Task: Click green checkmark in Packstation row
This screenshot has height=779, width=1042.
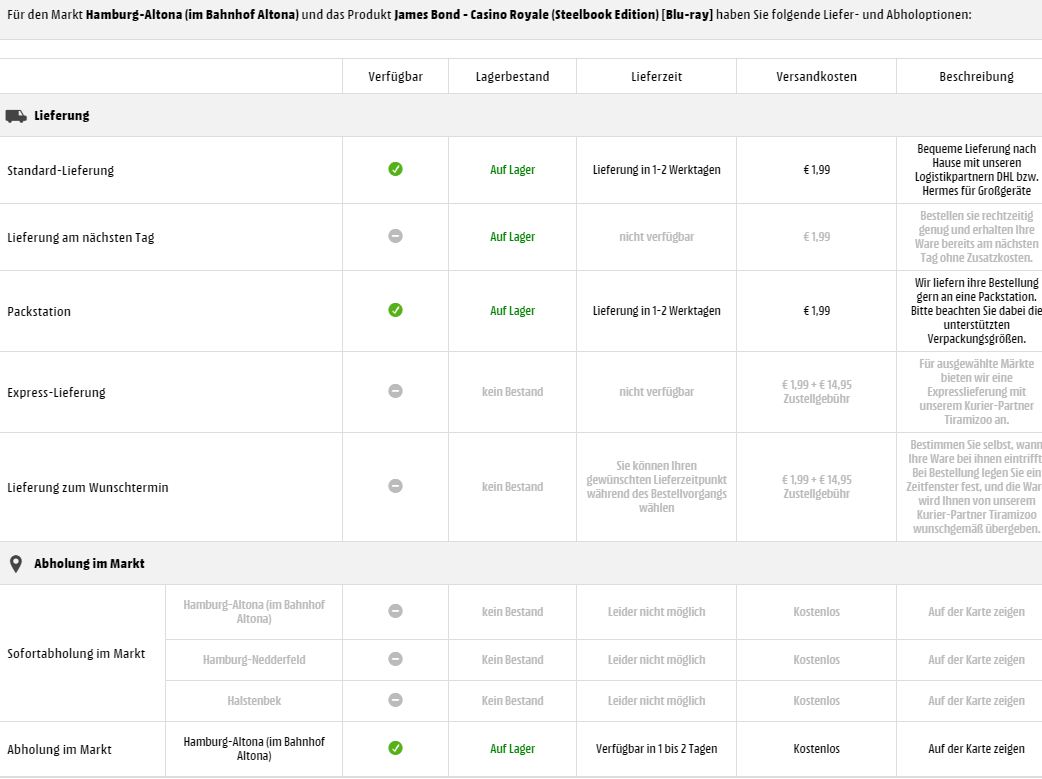Action: (395, 311)
